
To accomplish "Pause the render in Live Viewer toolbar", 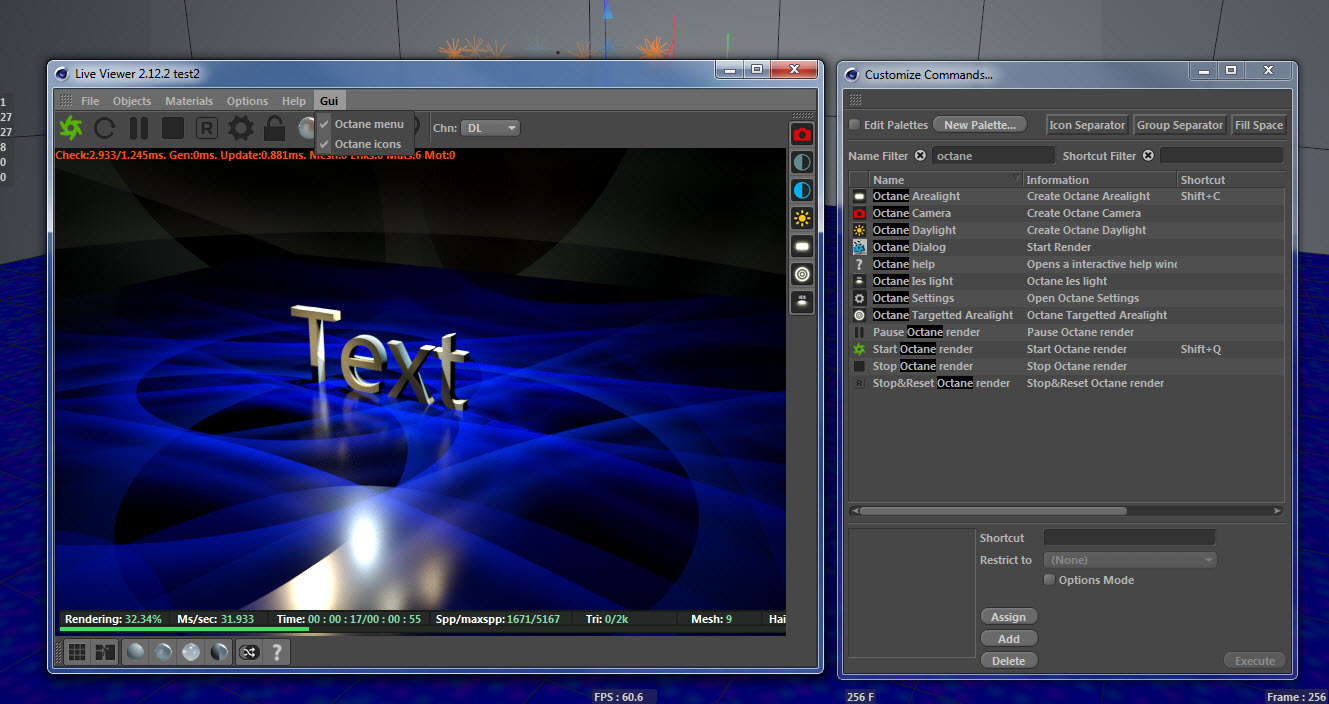I will (x=139, y=128).
